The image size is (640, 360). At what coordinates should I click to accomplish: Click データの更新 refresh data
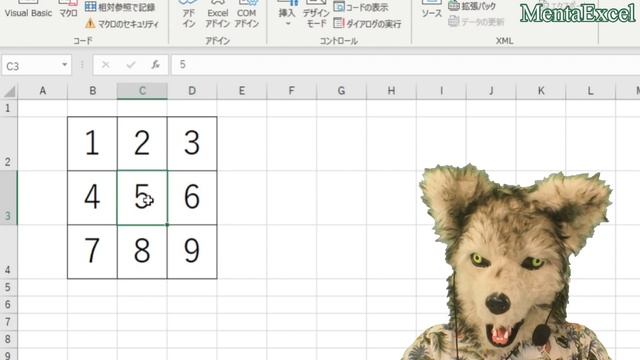(476, 22)
